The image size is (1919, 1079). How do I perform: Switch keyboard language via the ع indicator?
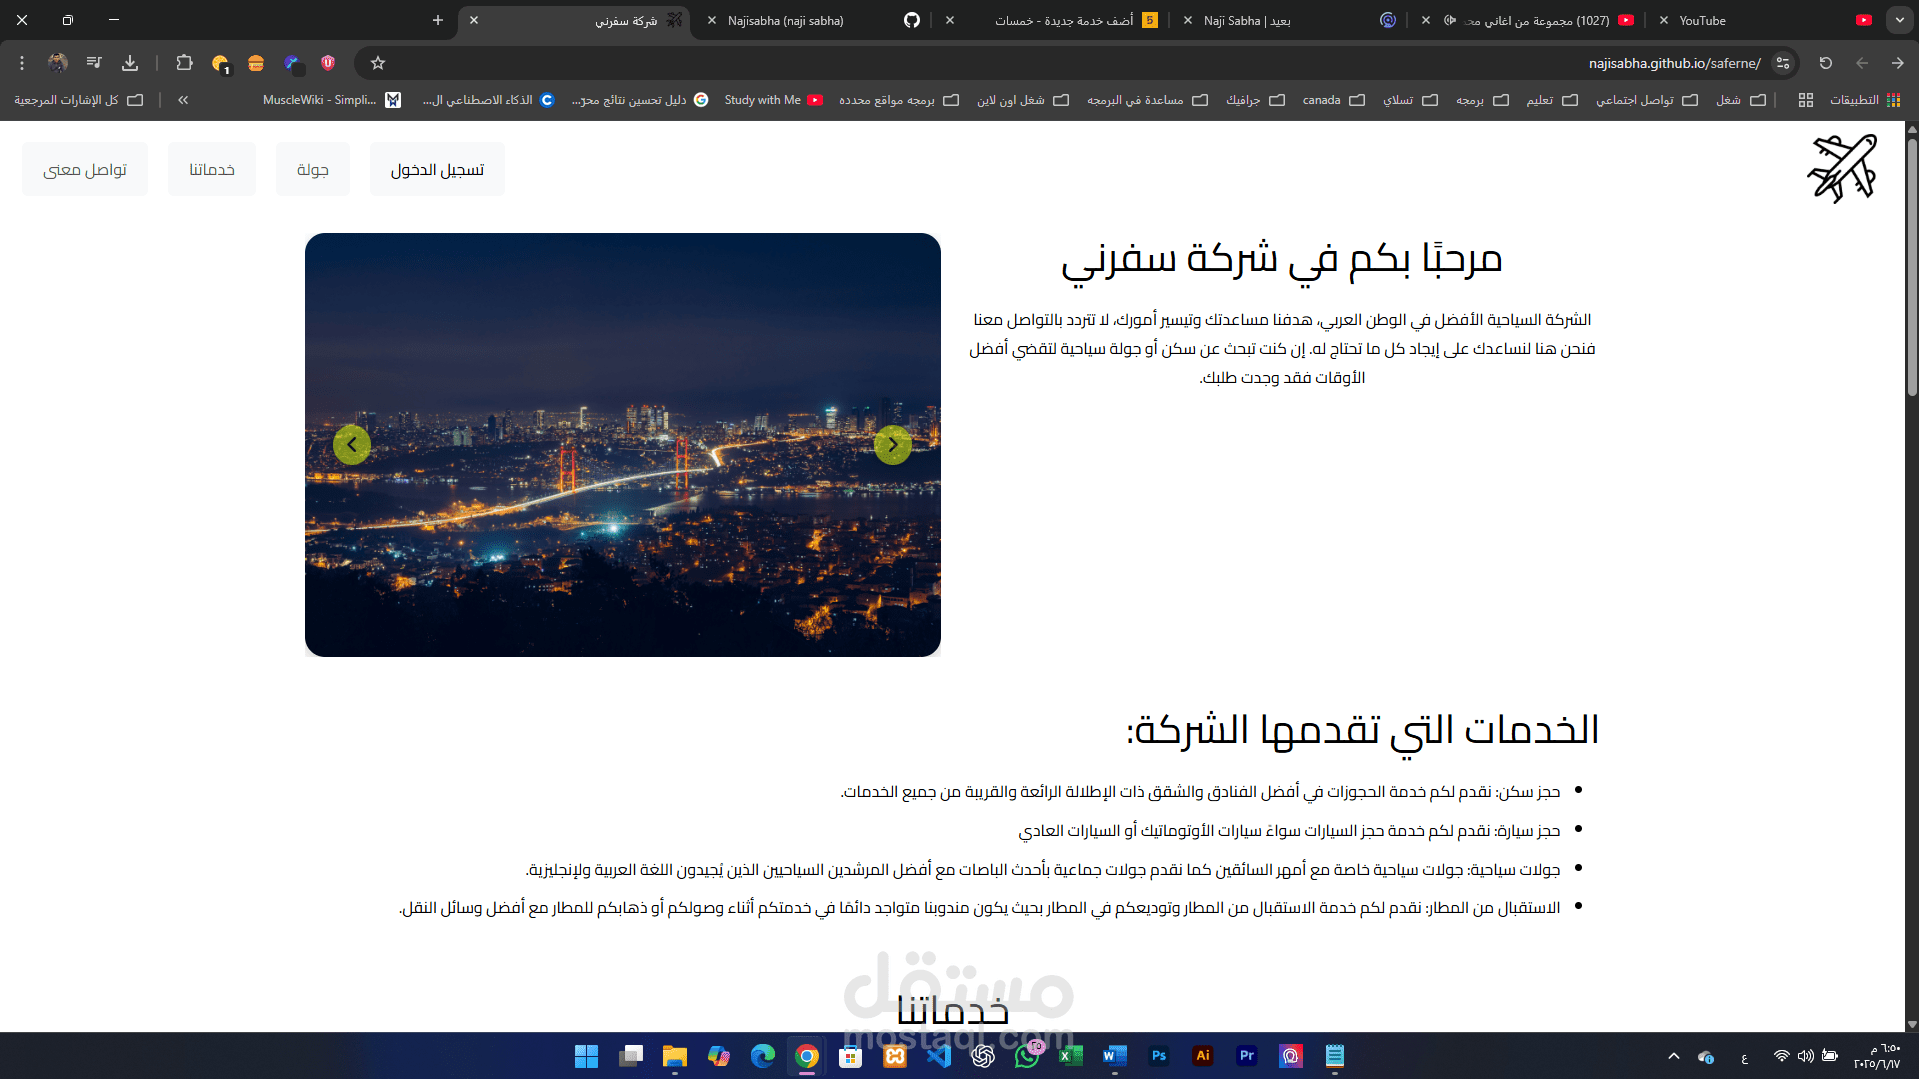coord(1745,1058)
